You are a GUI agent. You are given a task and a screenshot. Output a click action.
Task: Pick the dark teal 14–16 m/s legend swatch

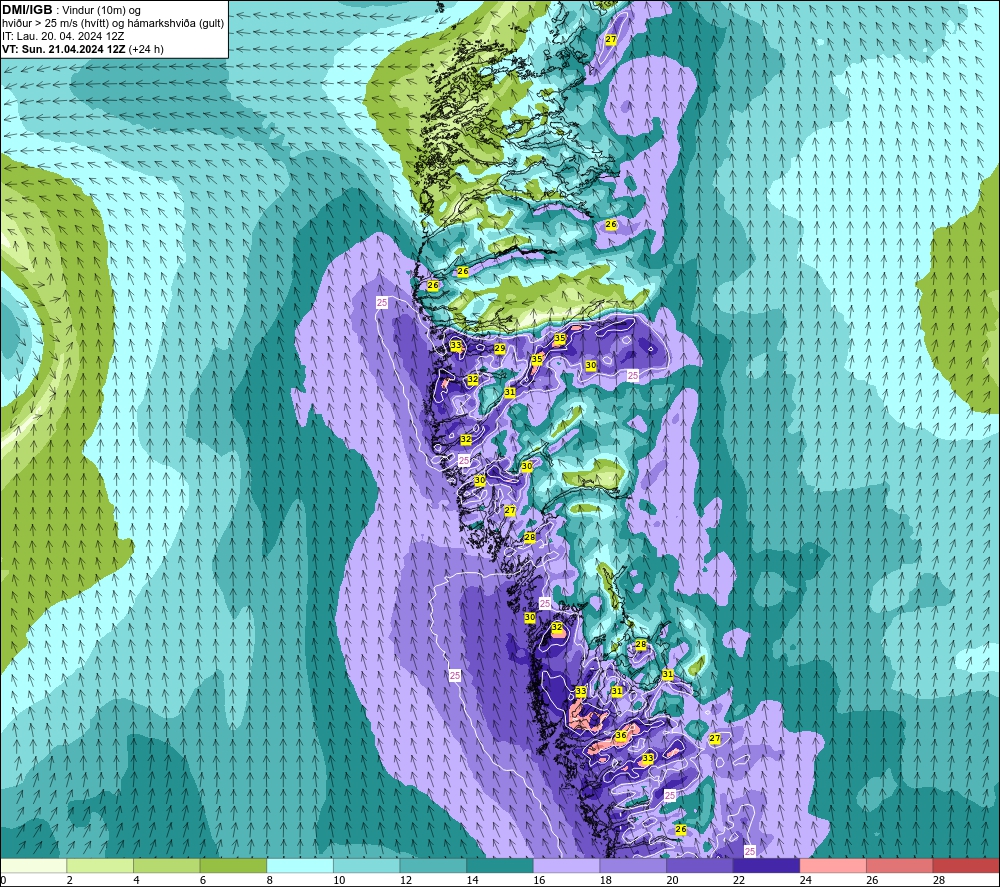pos(500,866)
